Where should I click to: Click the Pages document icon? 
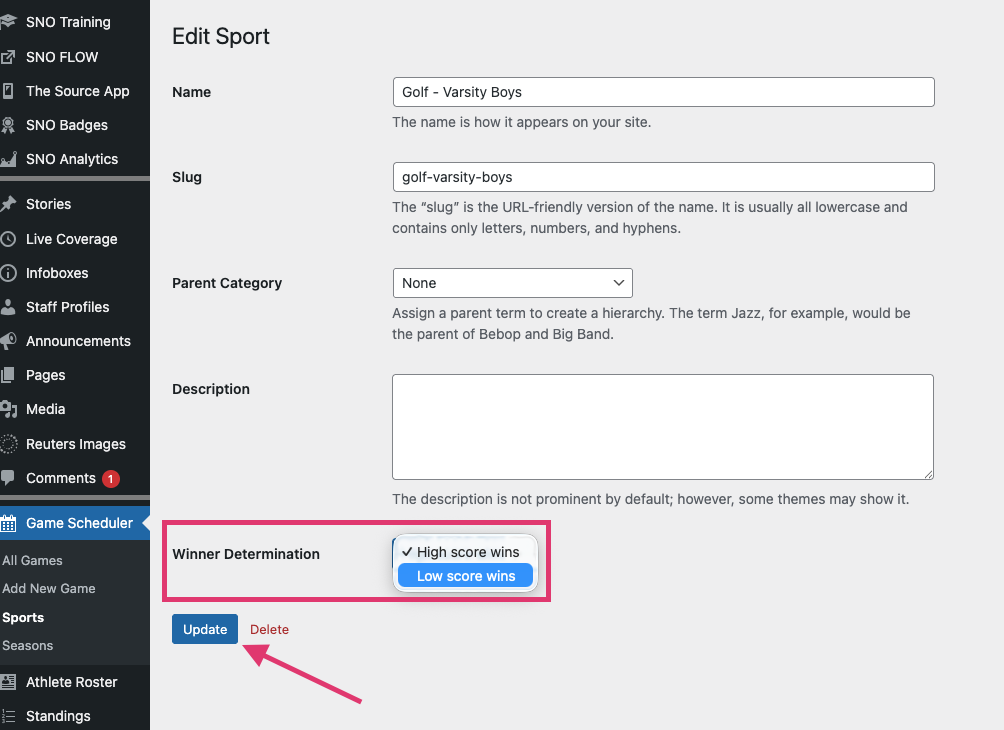coord(8,375)
